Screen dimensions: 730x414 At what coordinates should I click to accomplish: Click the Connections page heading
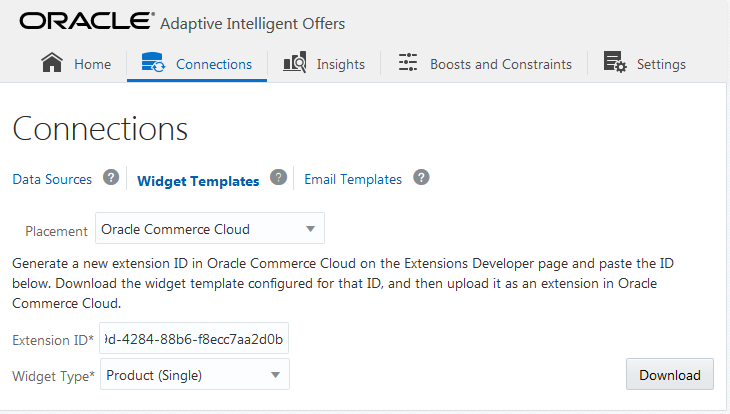(100, 129)
